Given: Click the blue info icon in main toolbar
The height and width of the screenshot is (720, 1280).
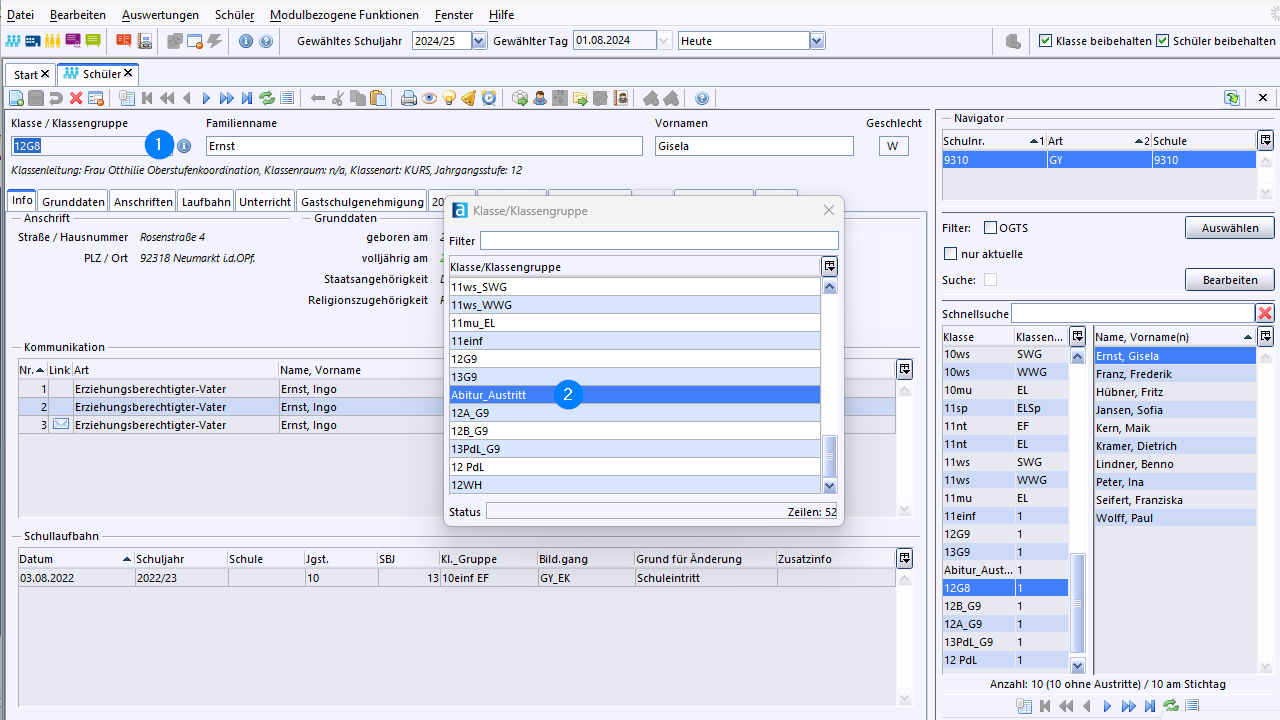Looking at the screenshot, I should click(246, 41).
